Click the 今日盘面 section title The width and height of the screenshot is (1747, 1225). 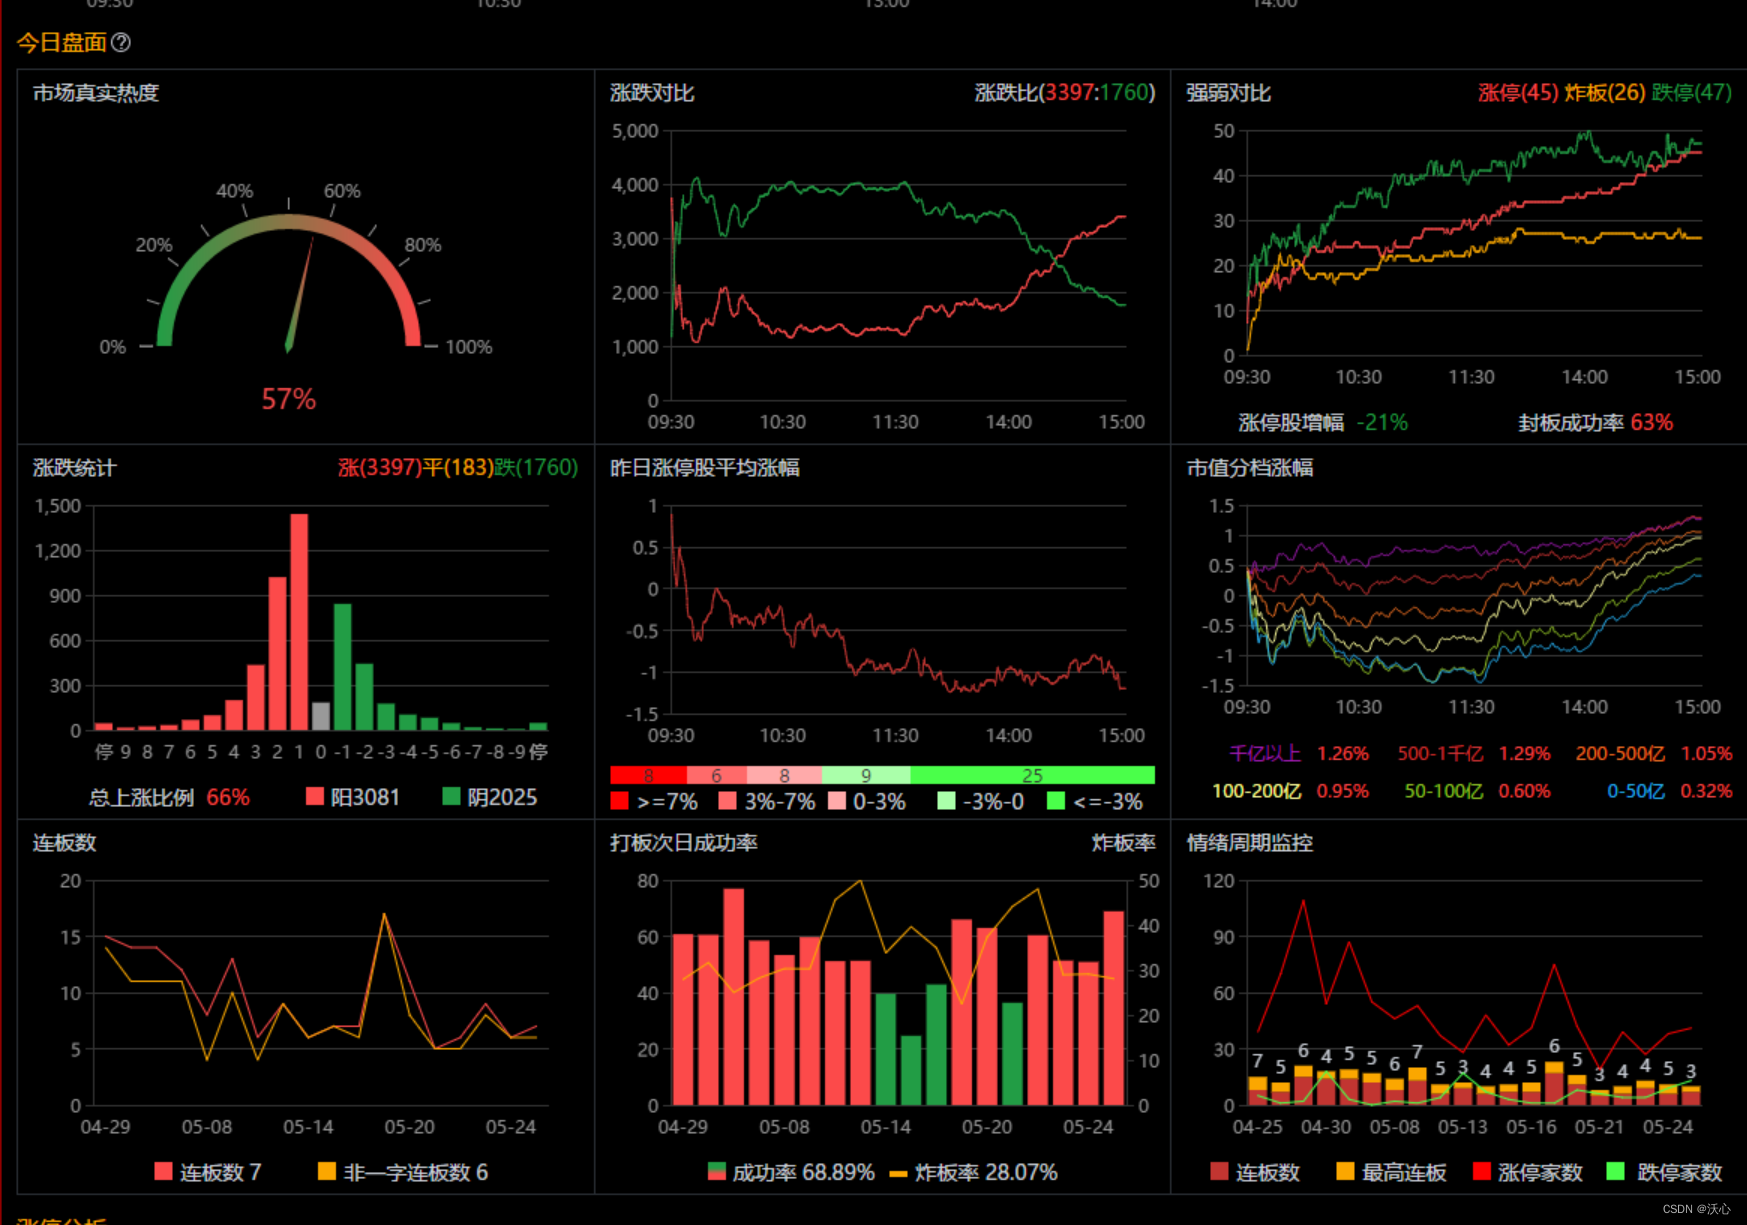pyautogui.click(x=62, y=42)
